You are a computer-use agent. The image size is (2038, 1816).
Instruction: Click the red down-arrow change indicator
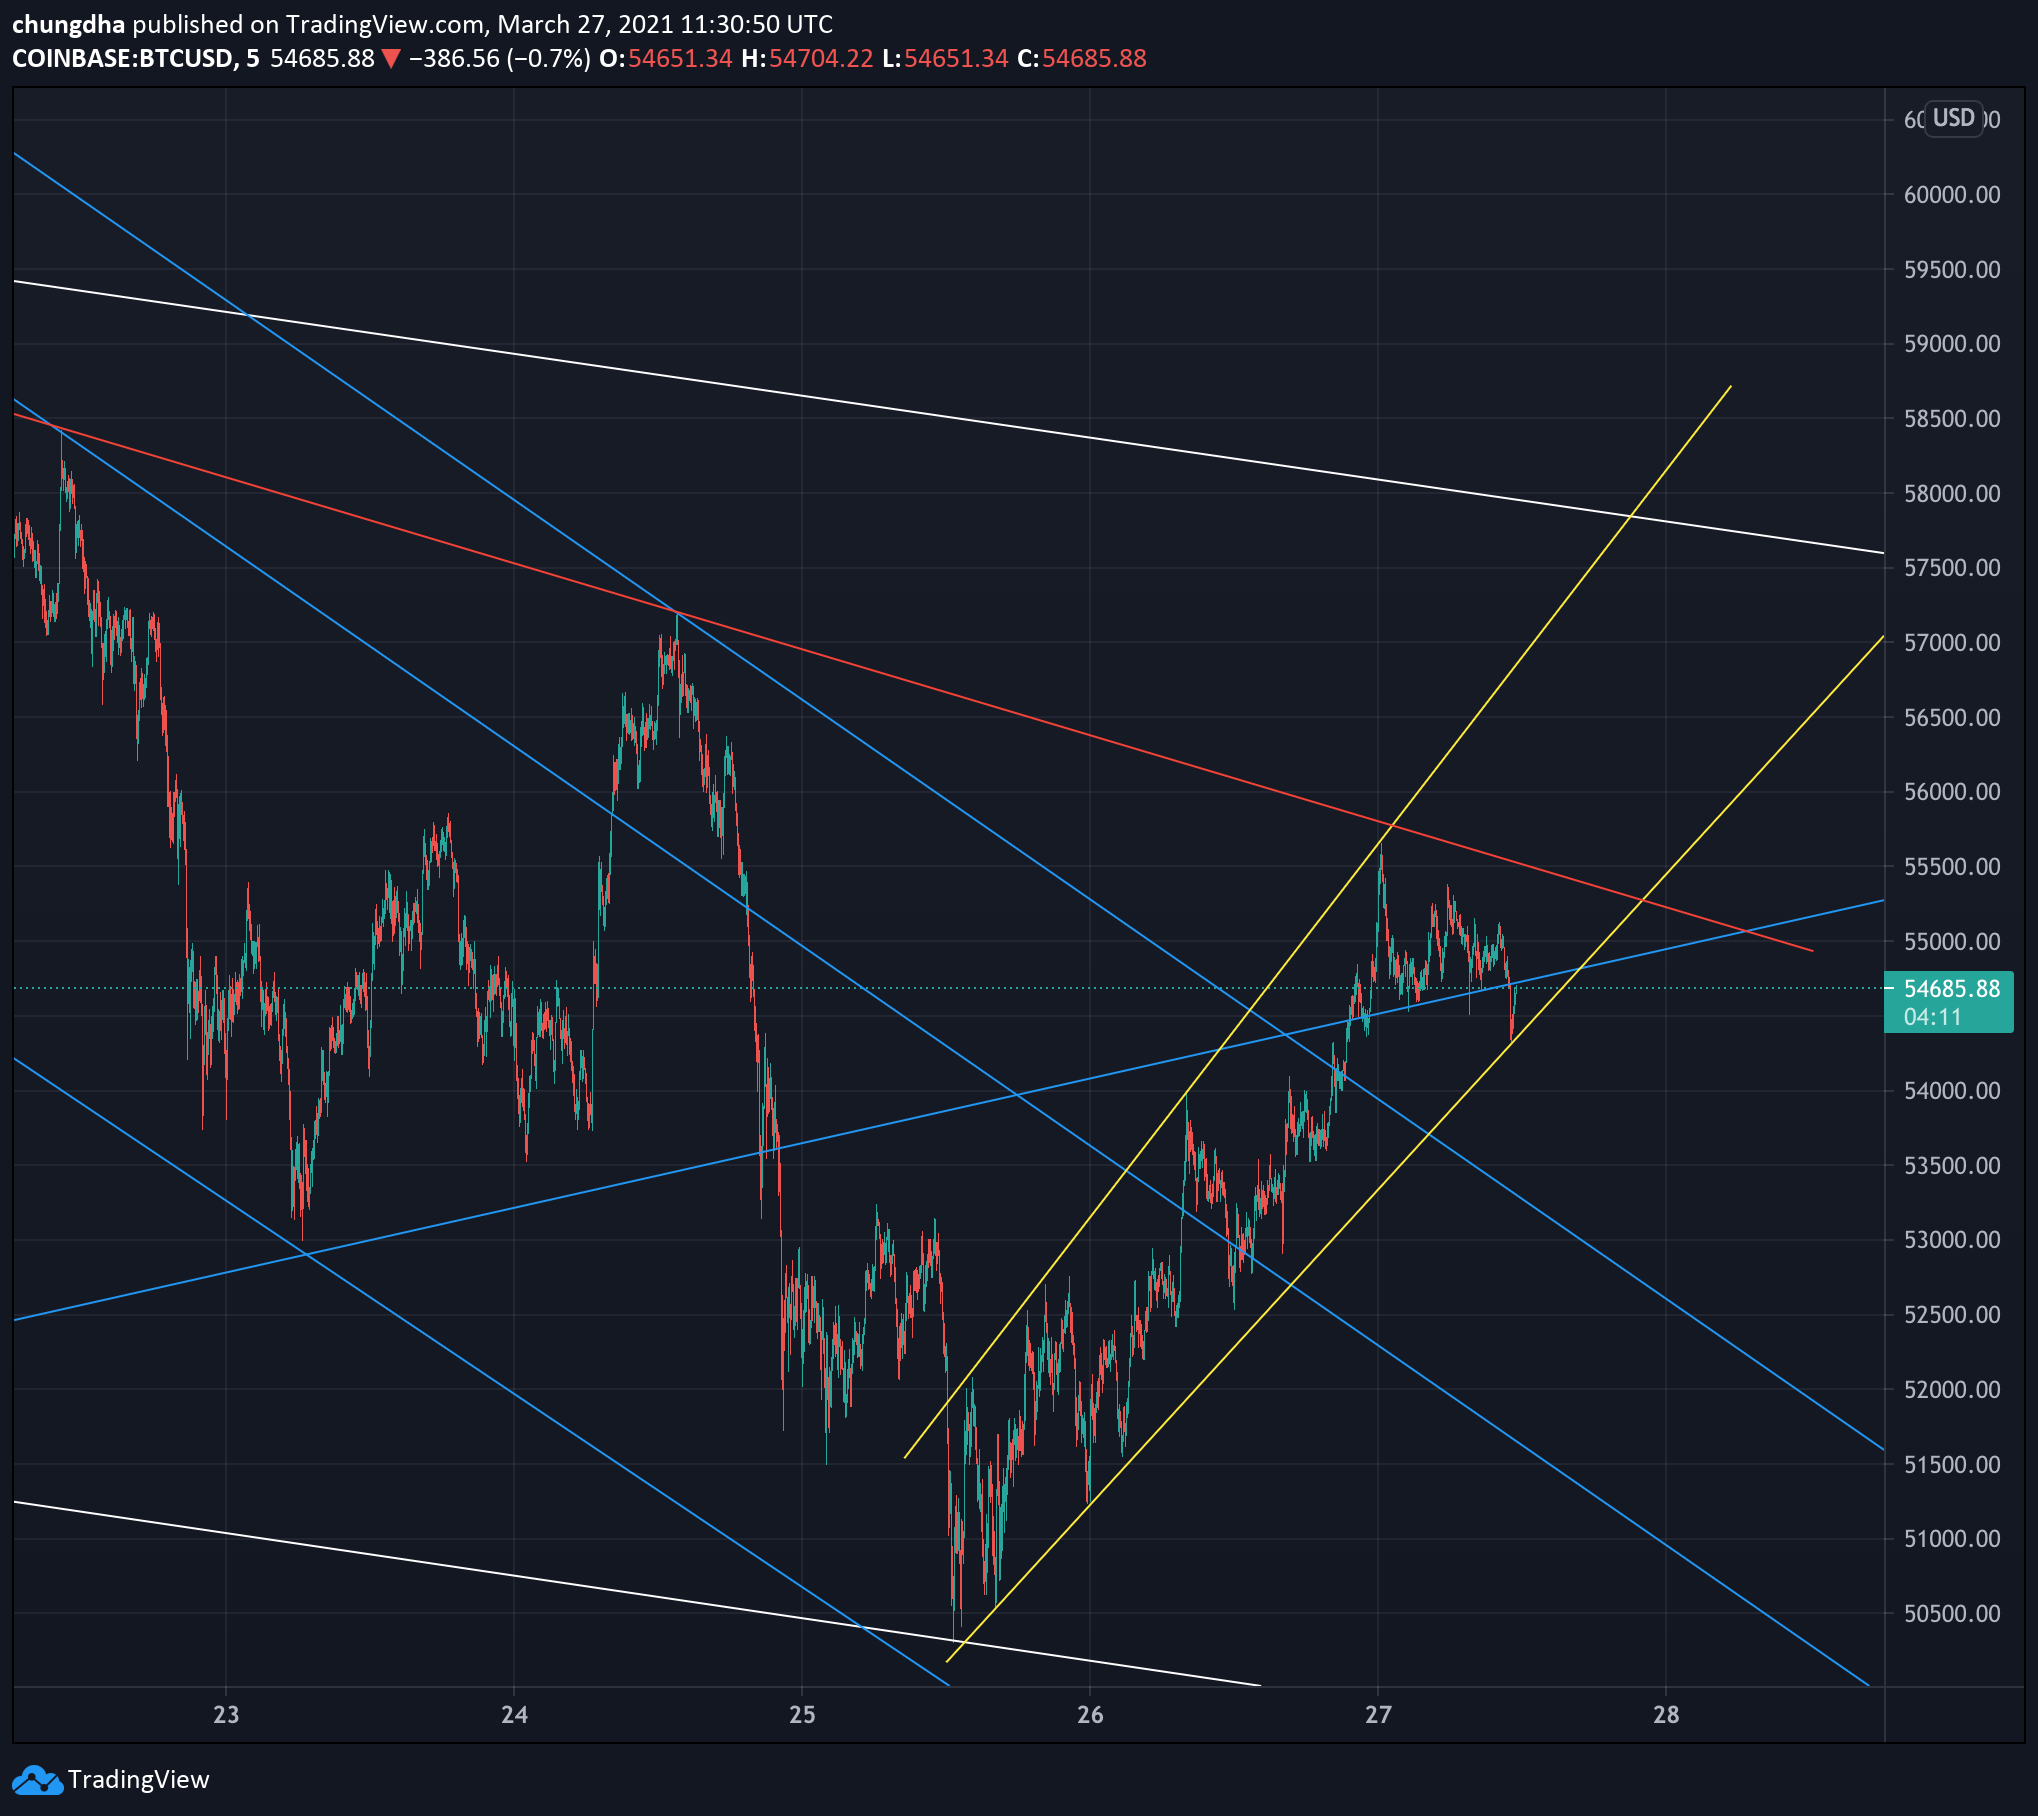(391, 59)
